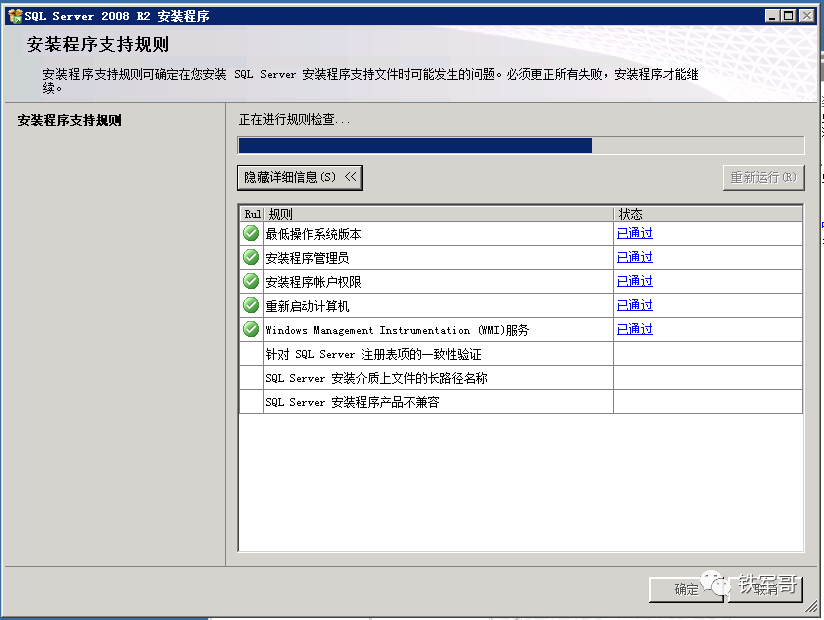Screen dimensions: 824x620
Task: Click the rule check progress bar
Action: [520, 145]
